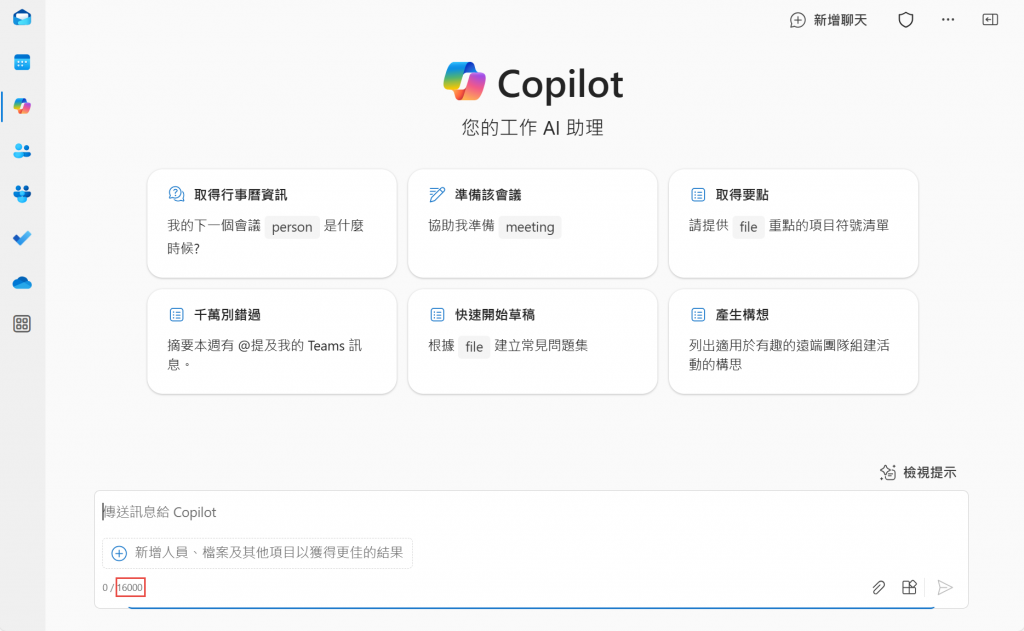Open the Calendar app in the sidebar
This screenshot has width=1024, height=631.
pos(22,62)
